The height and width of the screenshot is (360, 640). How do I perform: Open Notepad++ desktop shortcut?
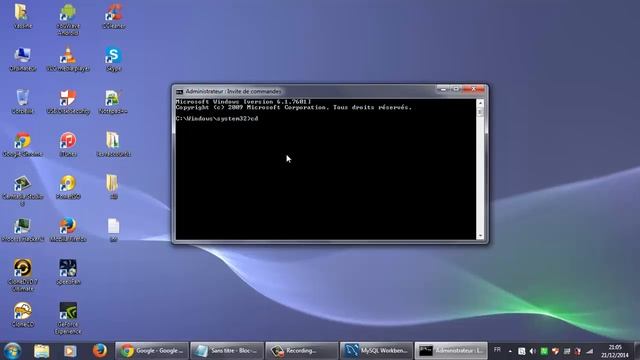113,102
